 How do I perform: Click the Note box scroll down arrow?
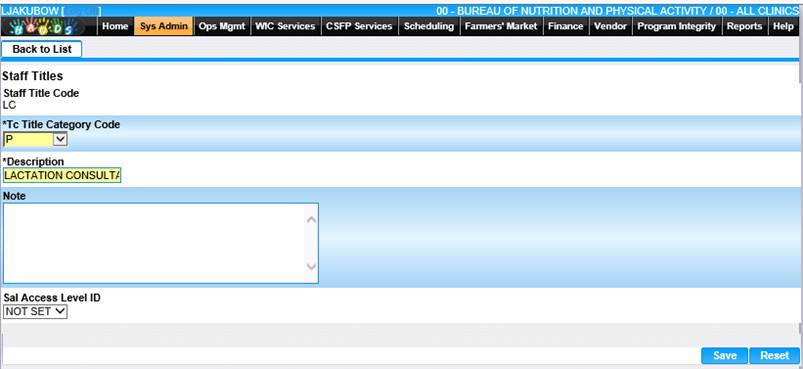(x=311, y=267)
